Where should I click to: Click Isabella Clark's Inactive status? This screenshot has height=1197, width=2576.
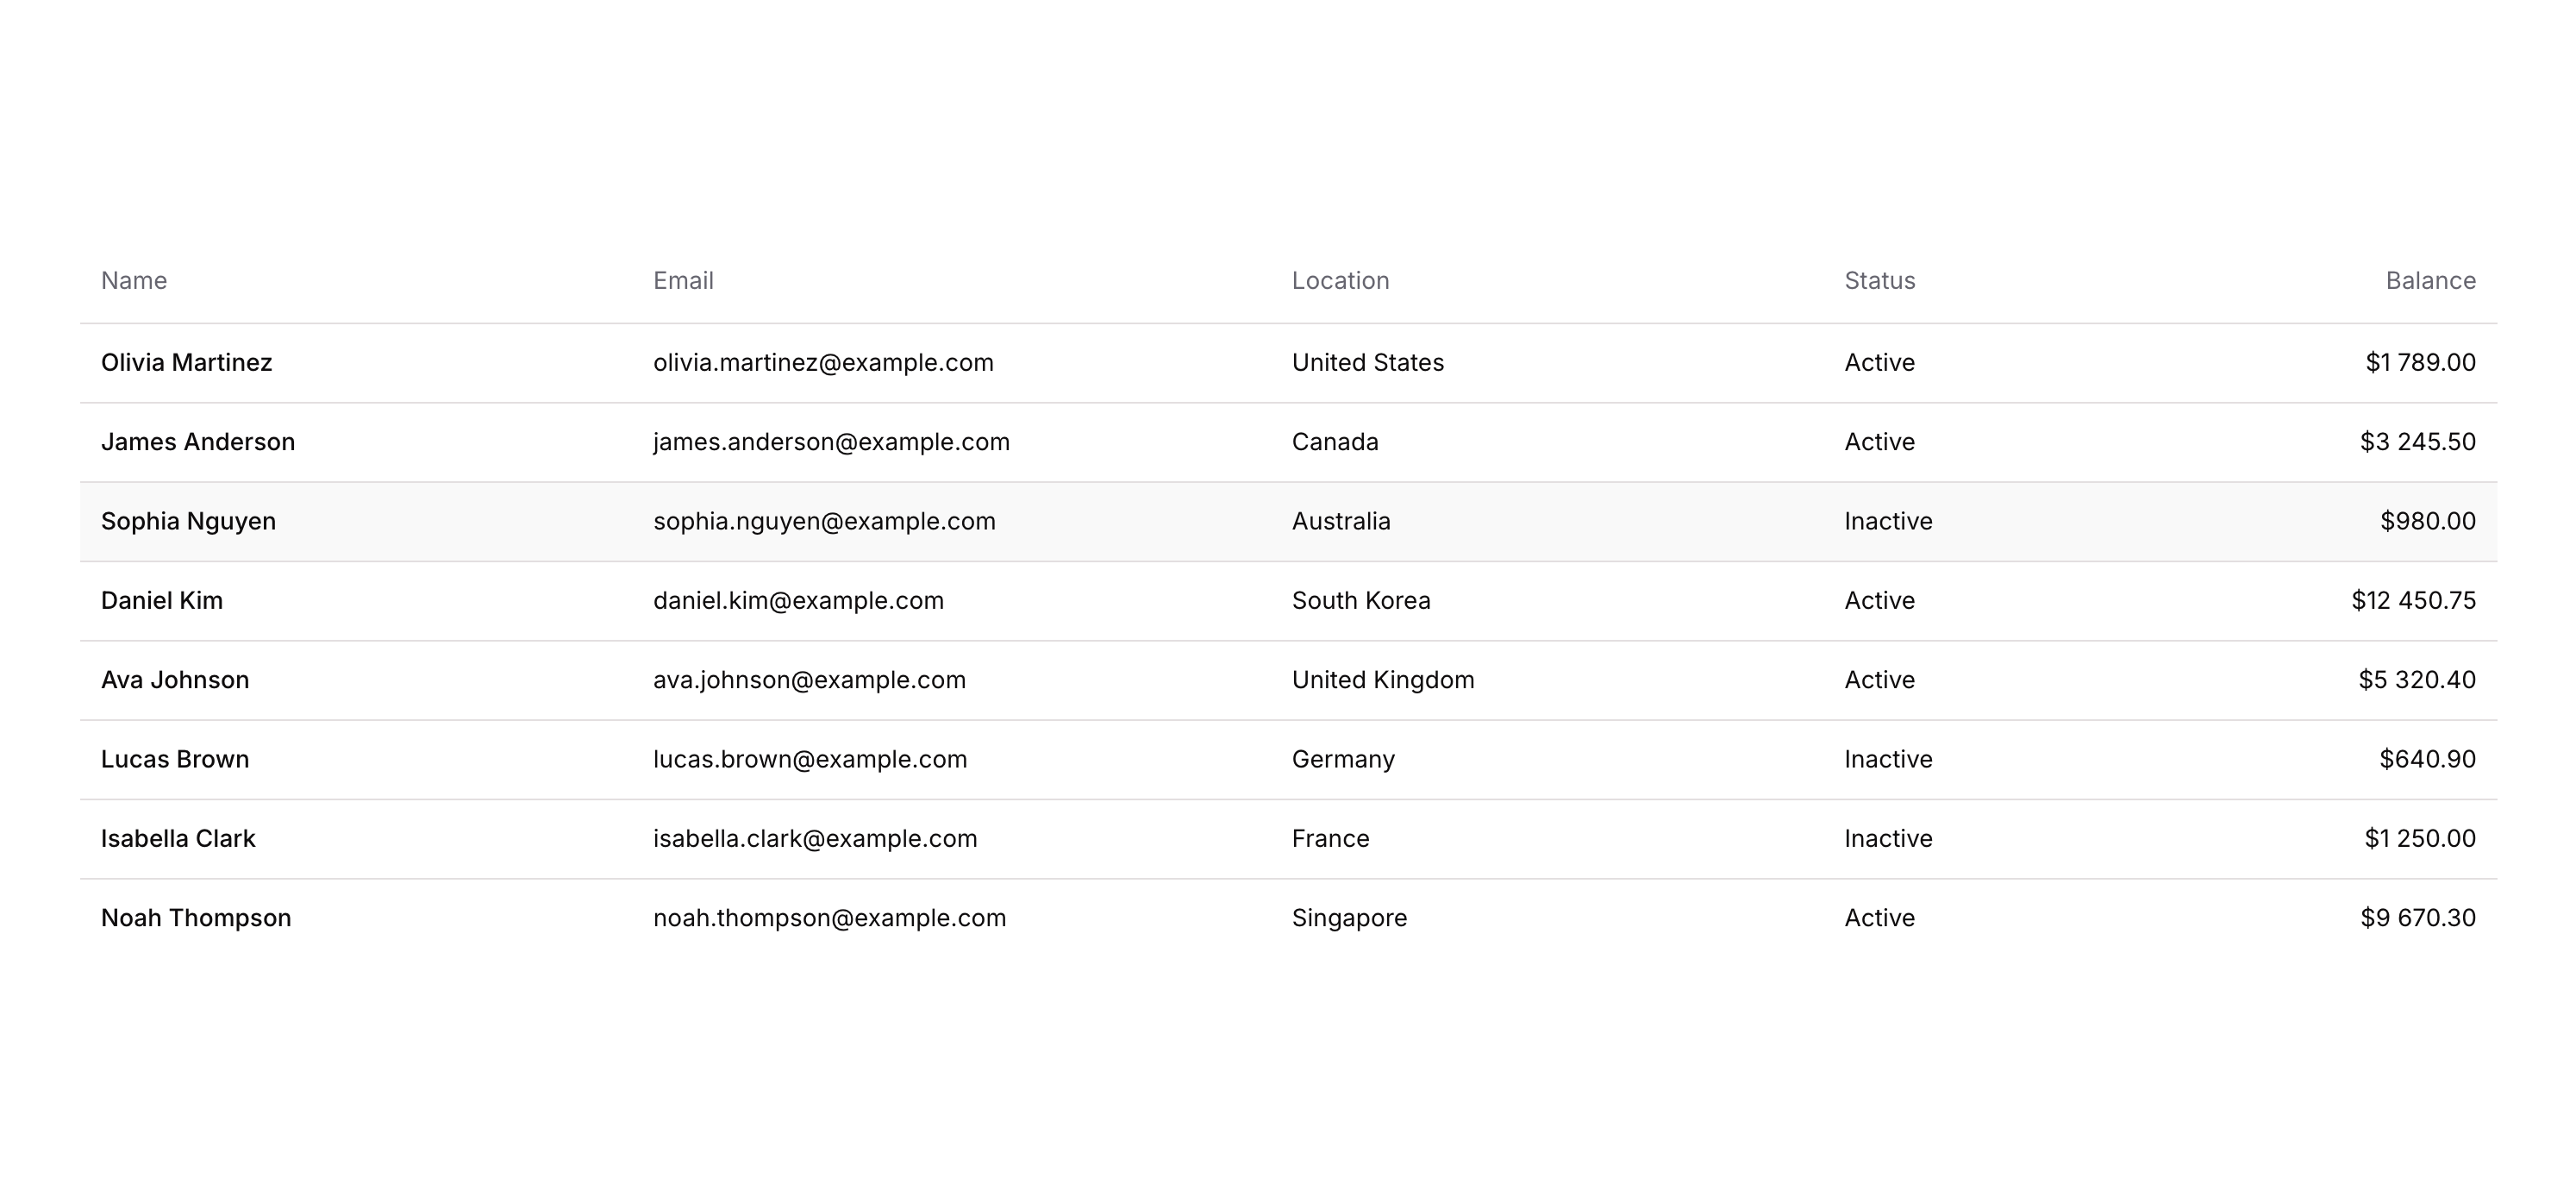click(1888, 839)
